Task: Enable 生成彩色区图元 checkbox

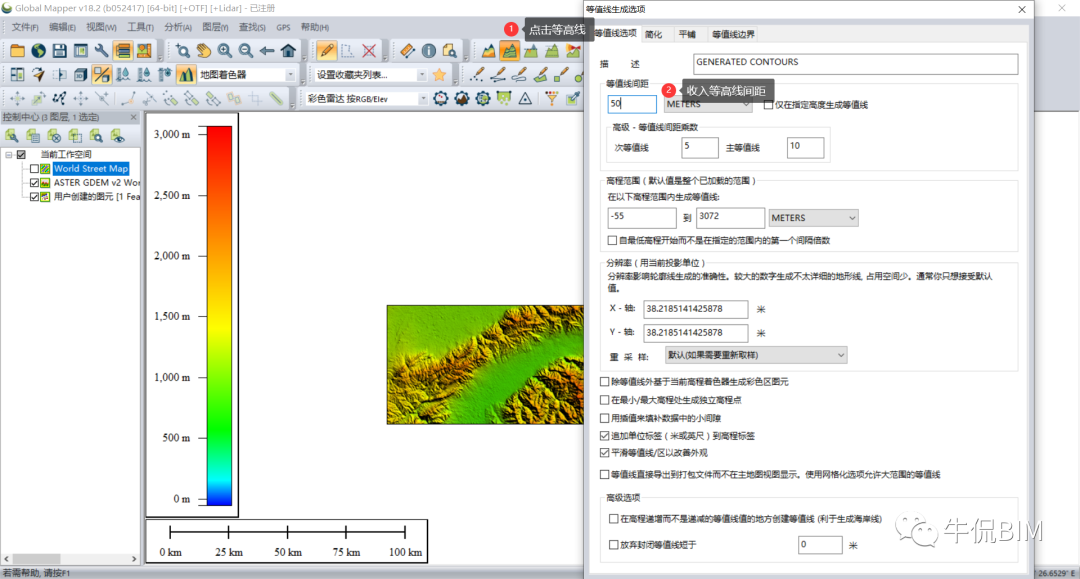Action: [605, 381]
